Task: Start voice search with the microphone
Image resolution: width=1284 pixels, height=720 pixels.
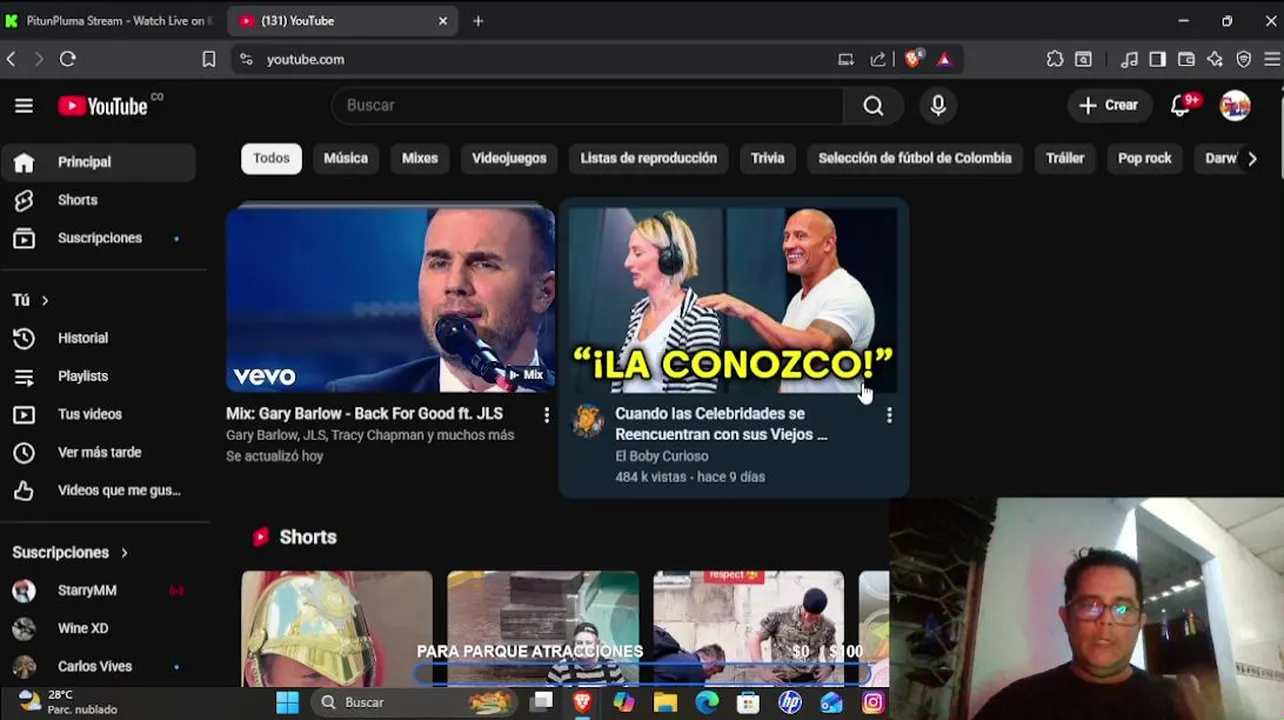Action: pyautogui.click(x=938, y=105)
